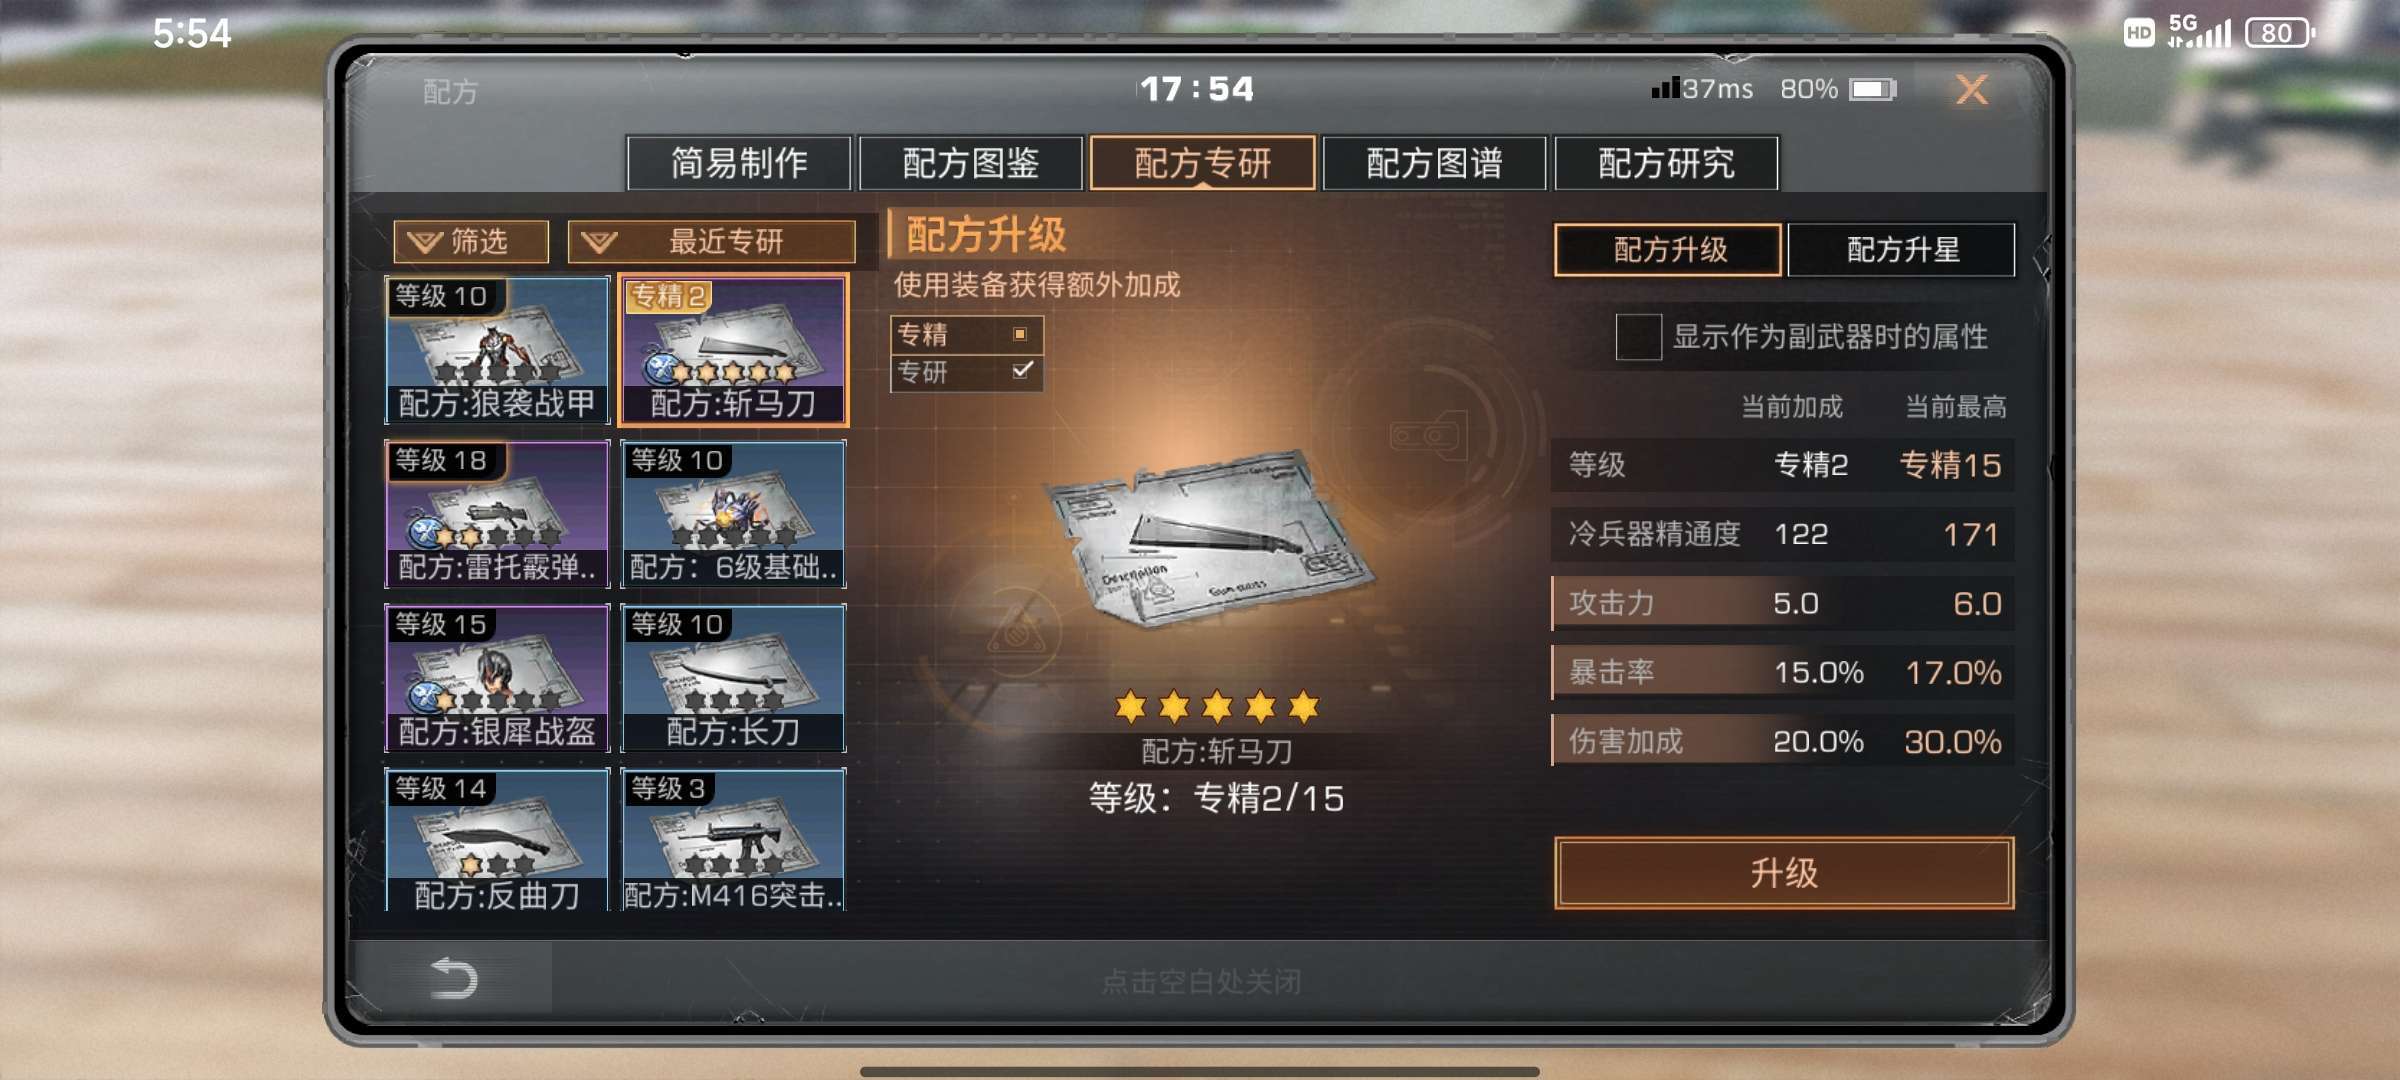Open the 筛选 filter dropdown
The height and width of the screenshot is (1080, 2400).
click(x=471, y=241)
